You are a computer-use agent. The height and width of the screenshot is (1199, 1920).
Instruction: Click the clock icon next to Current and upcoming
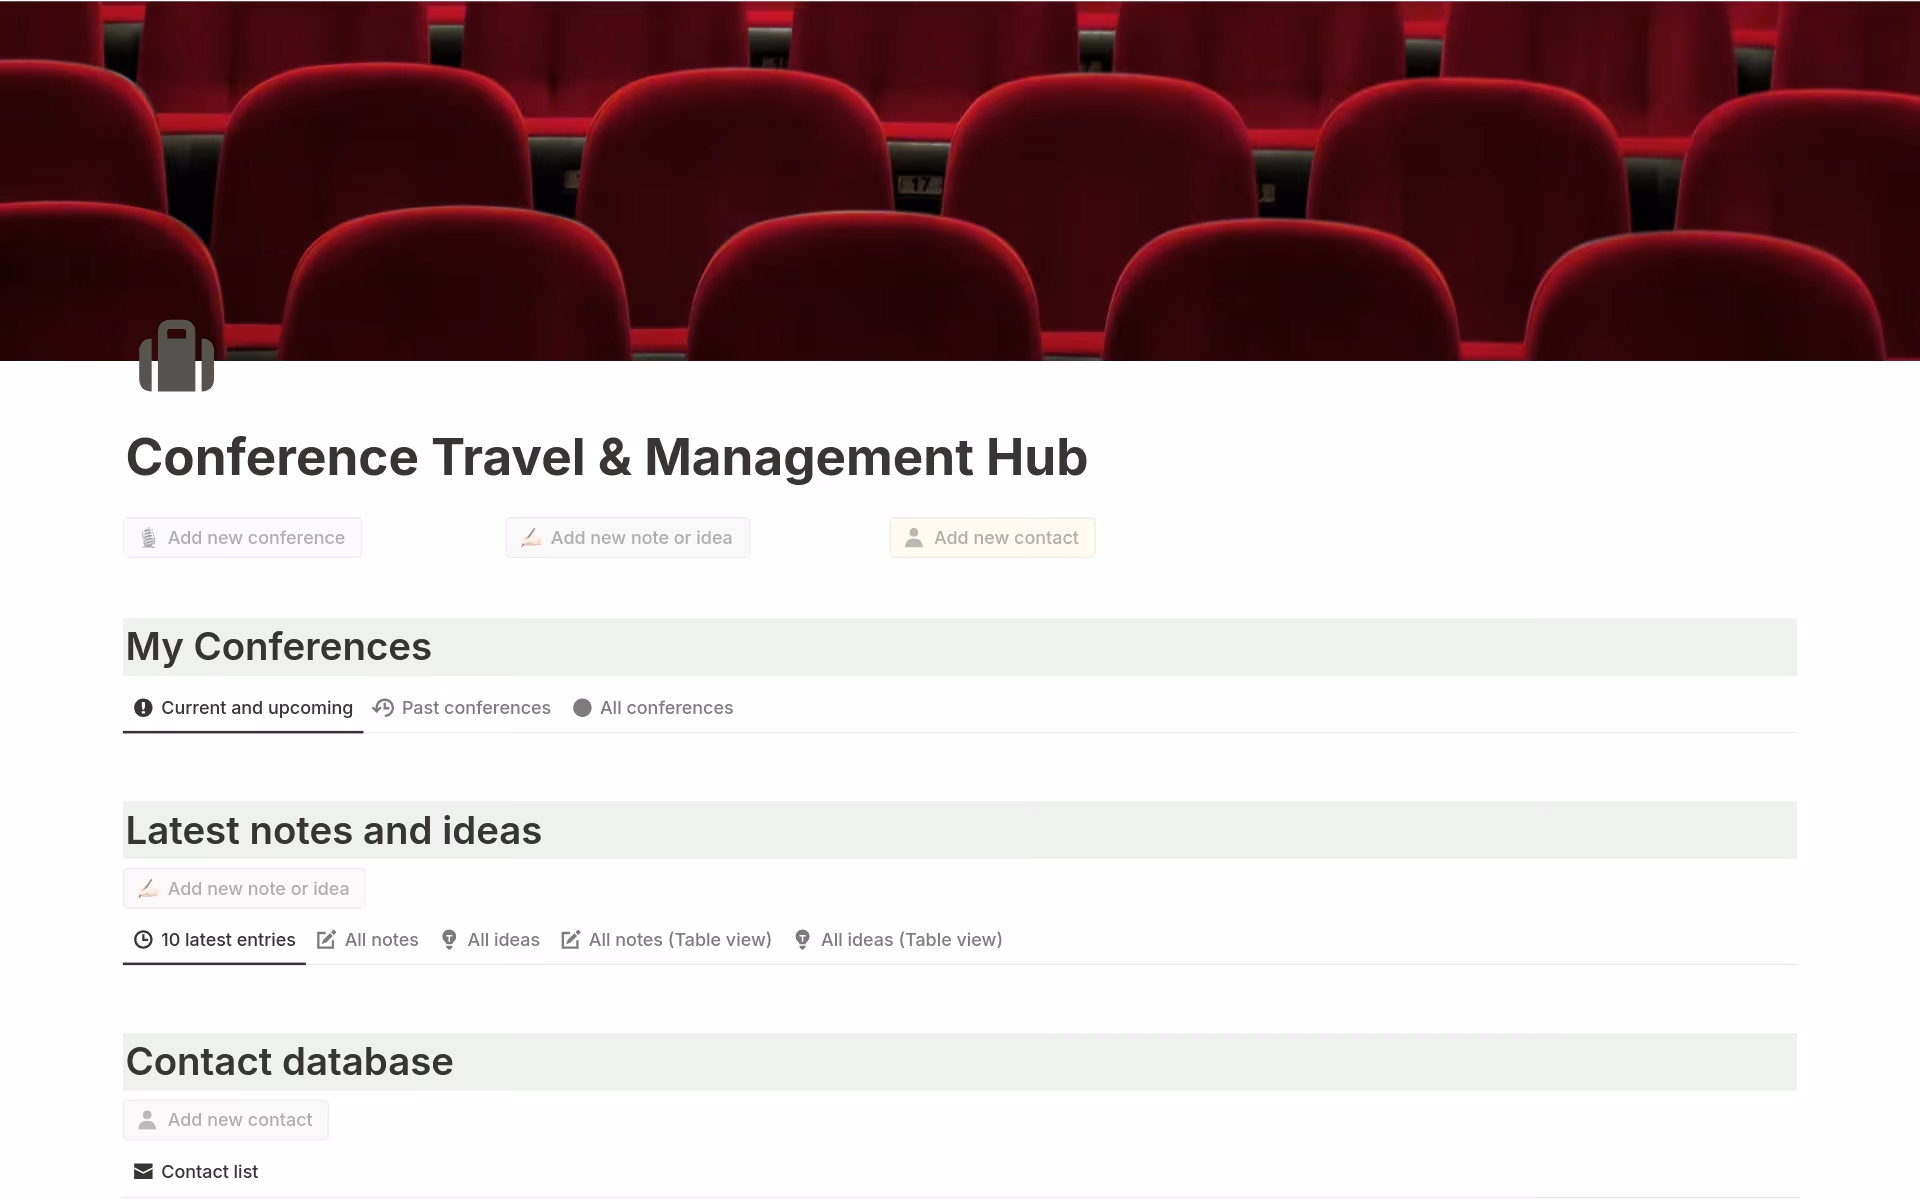(143, 707)
